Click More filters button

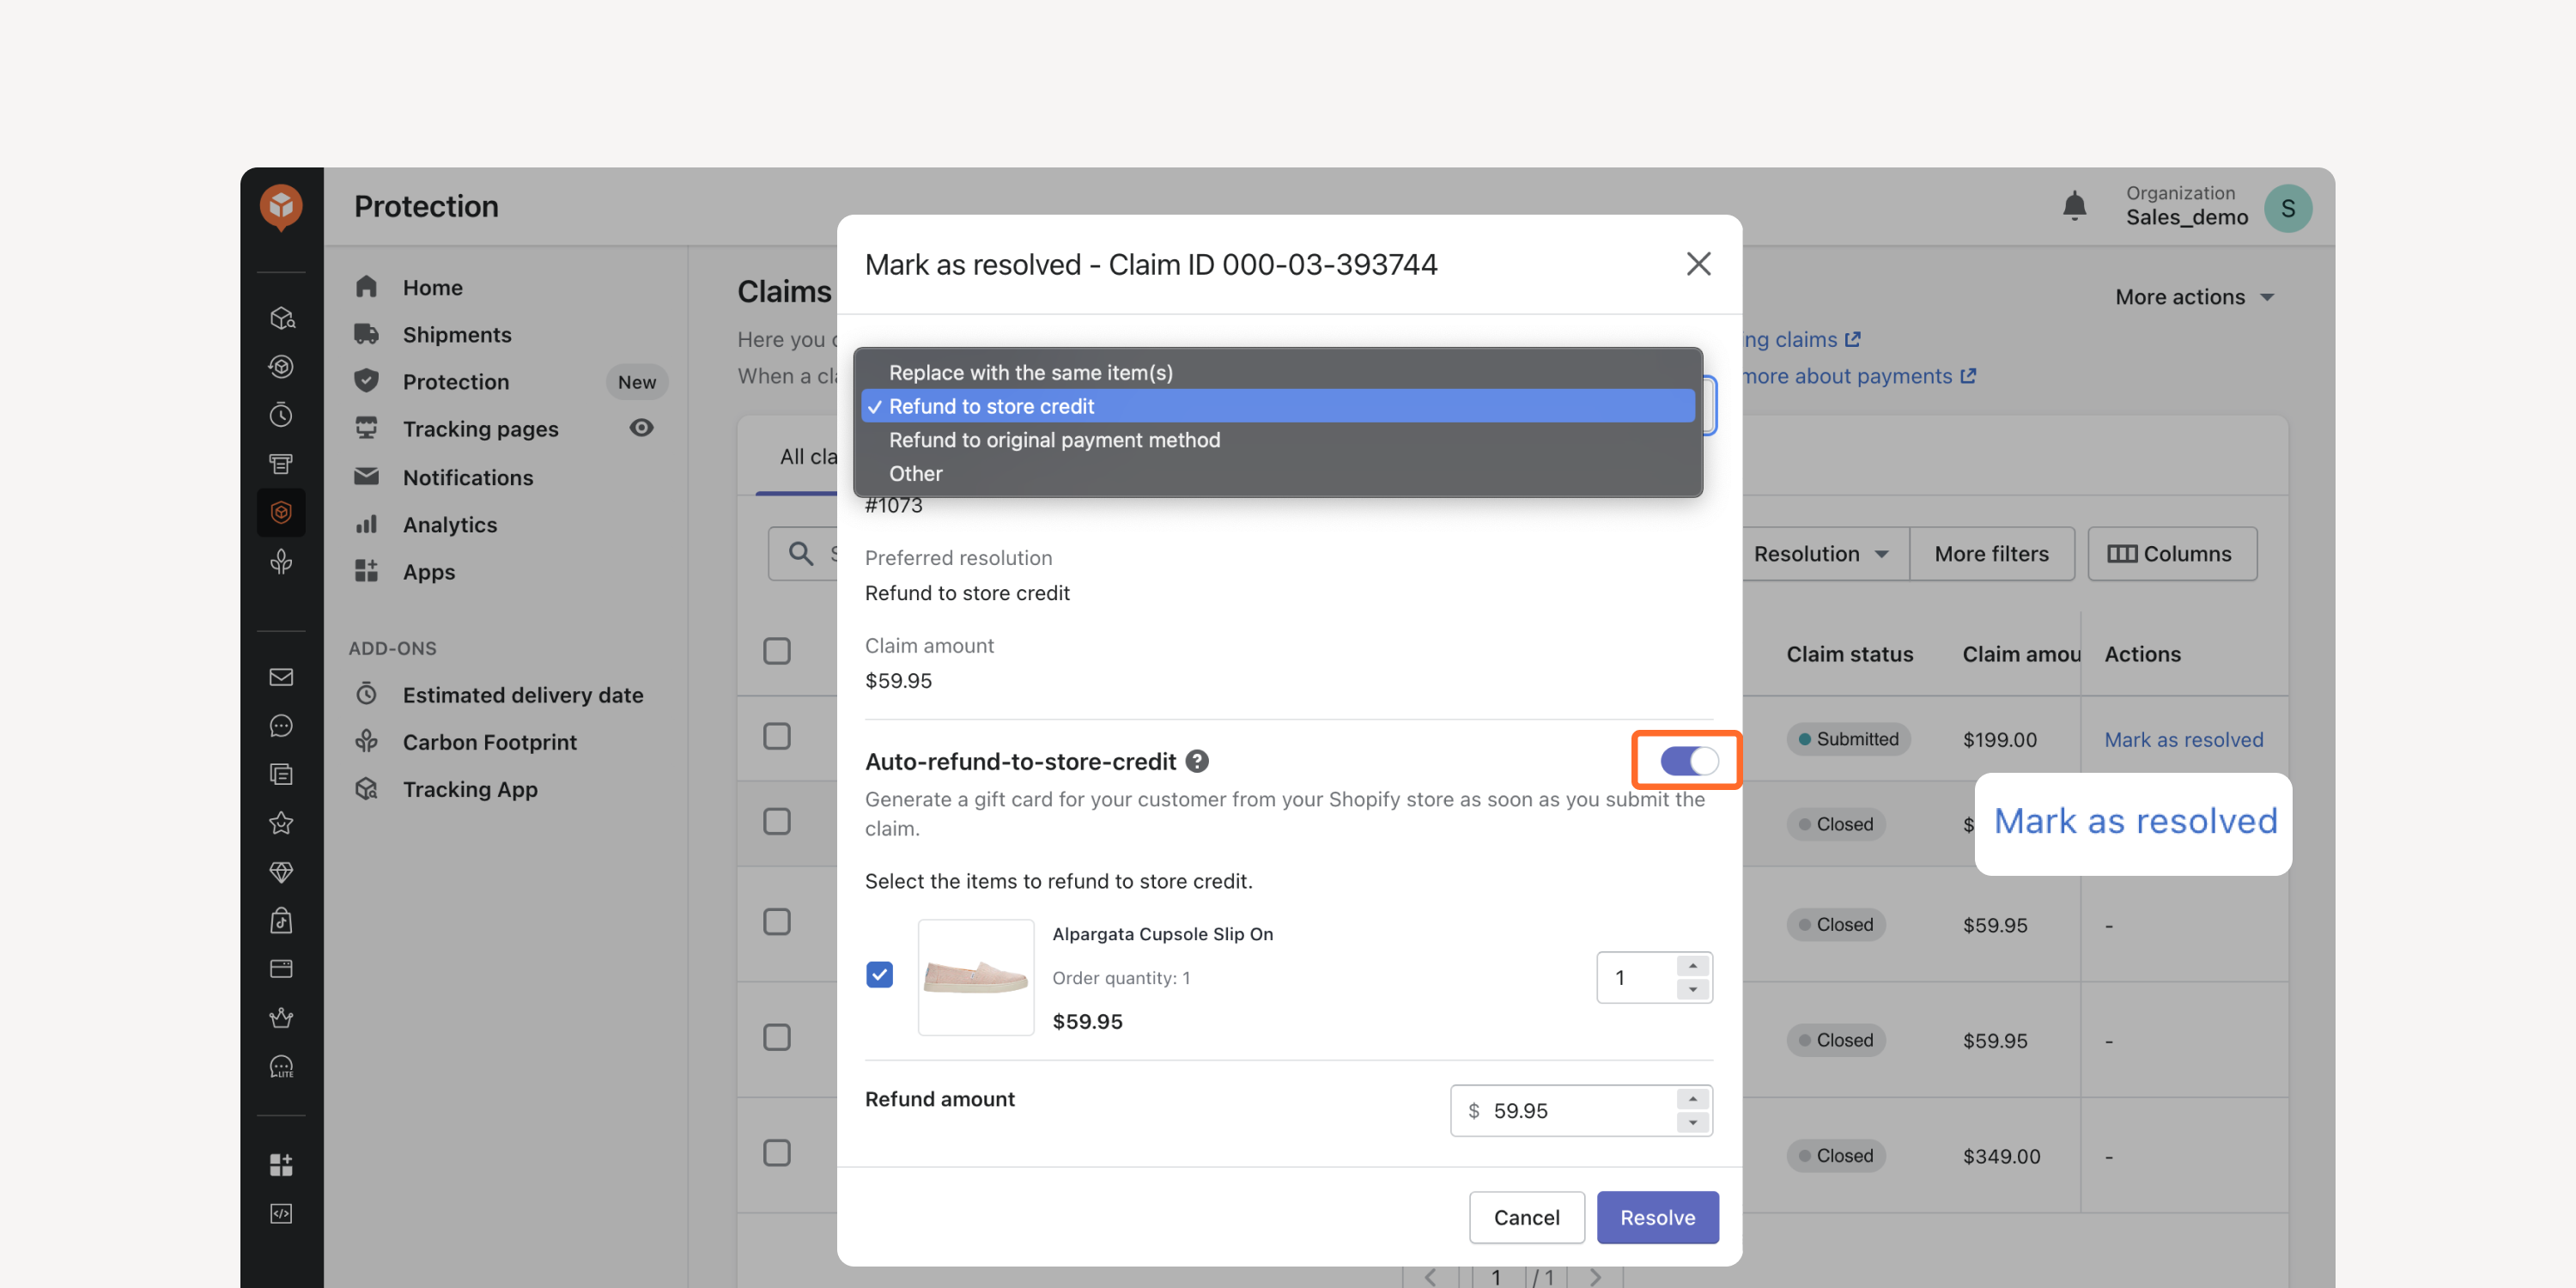click(1991, 553)
